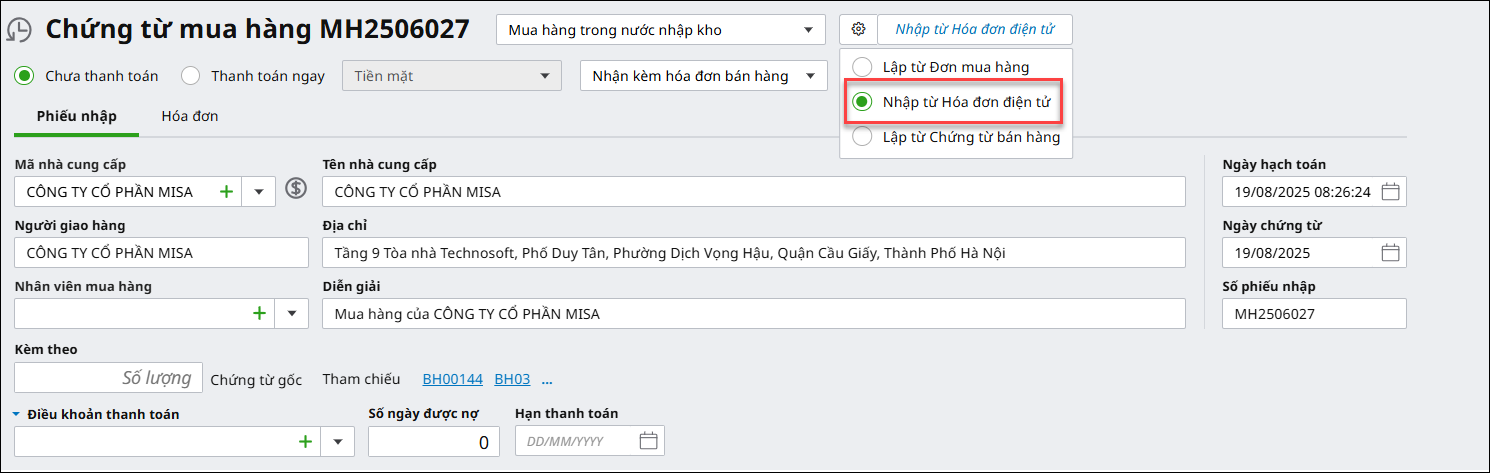
Task: Open calendar for Ngày chứng từ
Action: (1390, 252)
